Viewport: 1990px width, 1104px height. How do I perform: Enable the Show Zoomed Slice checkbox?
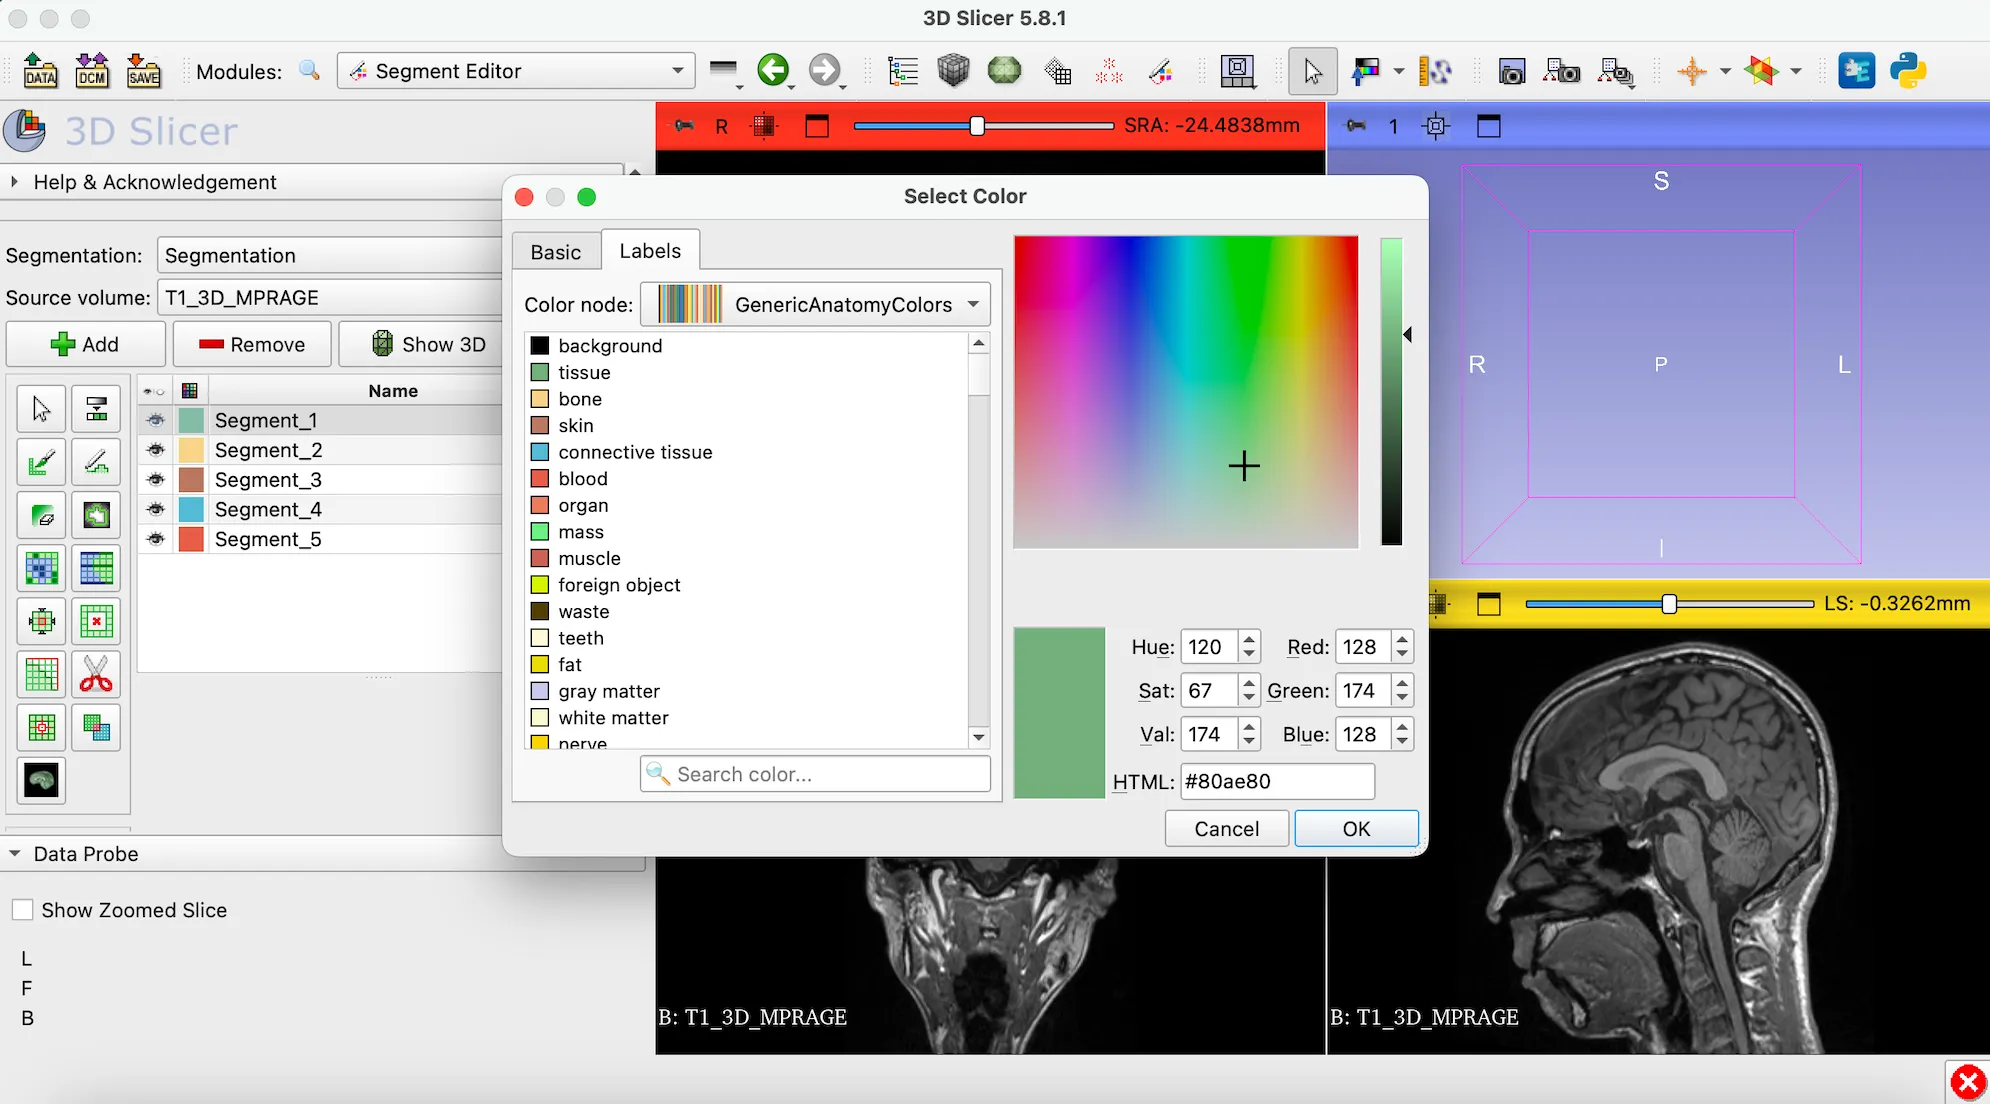tap(22, 909)
